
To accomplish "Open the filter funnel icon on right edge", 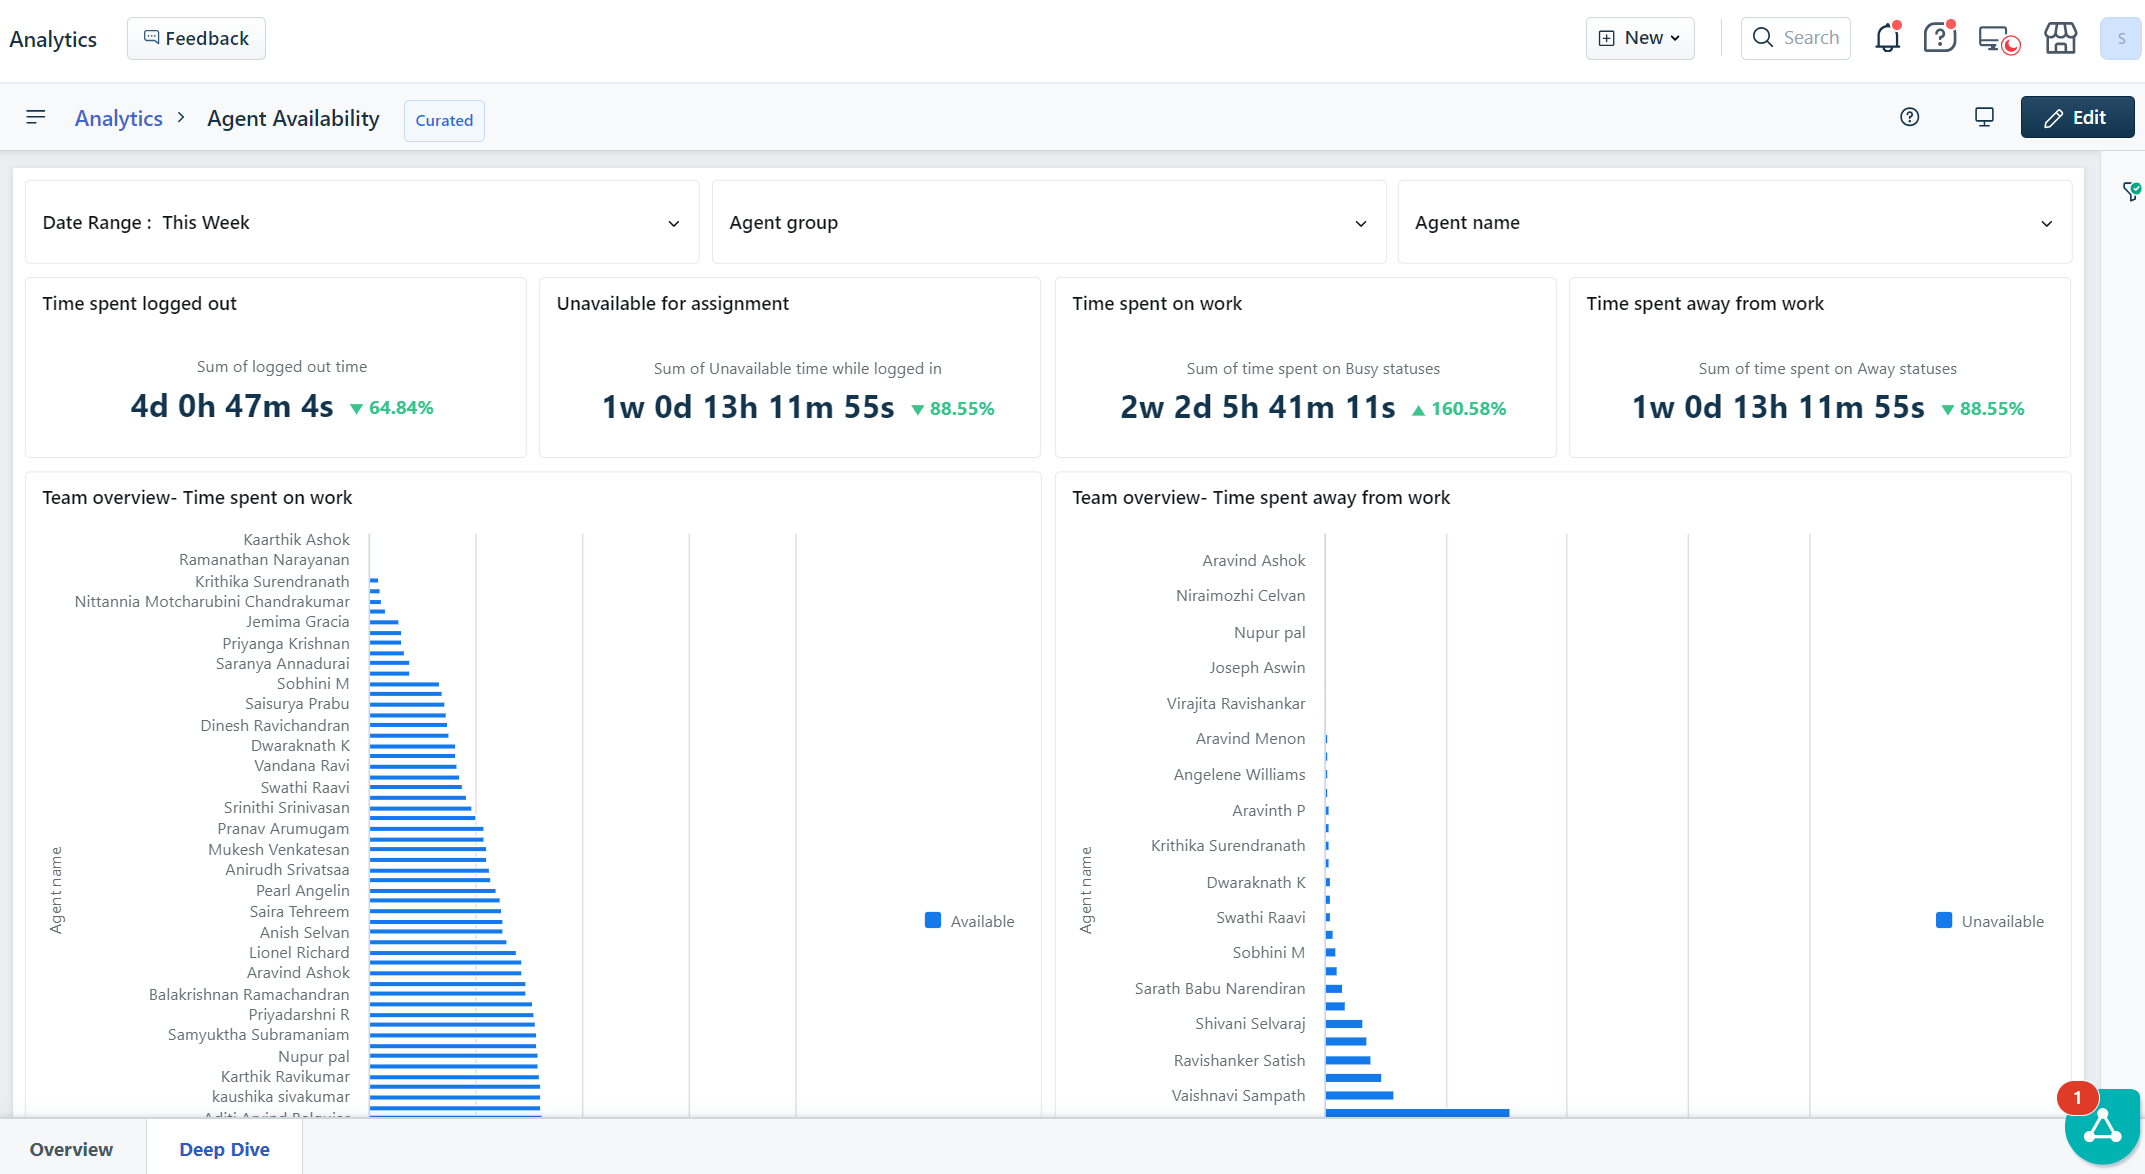I will [x=2131, y=191].
